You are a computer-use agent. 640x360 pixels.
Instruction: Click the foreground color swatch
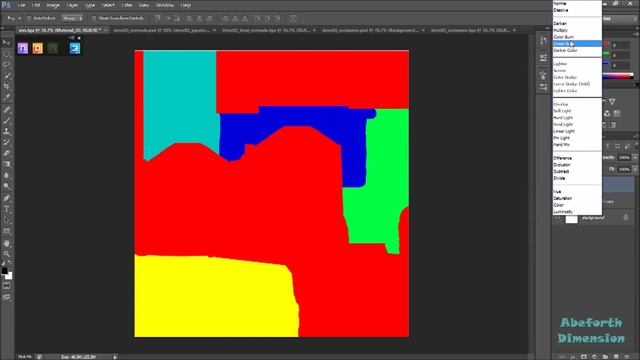pos(4,271)
